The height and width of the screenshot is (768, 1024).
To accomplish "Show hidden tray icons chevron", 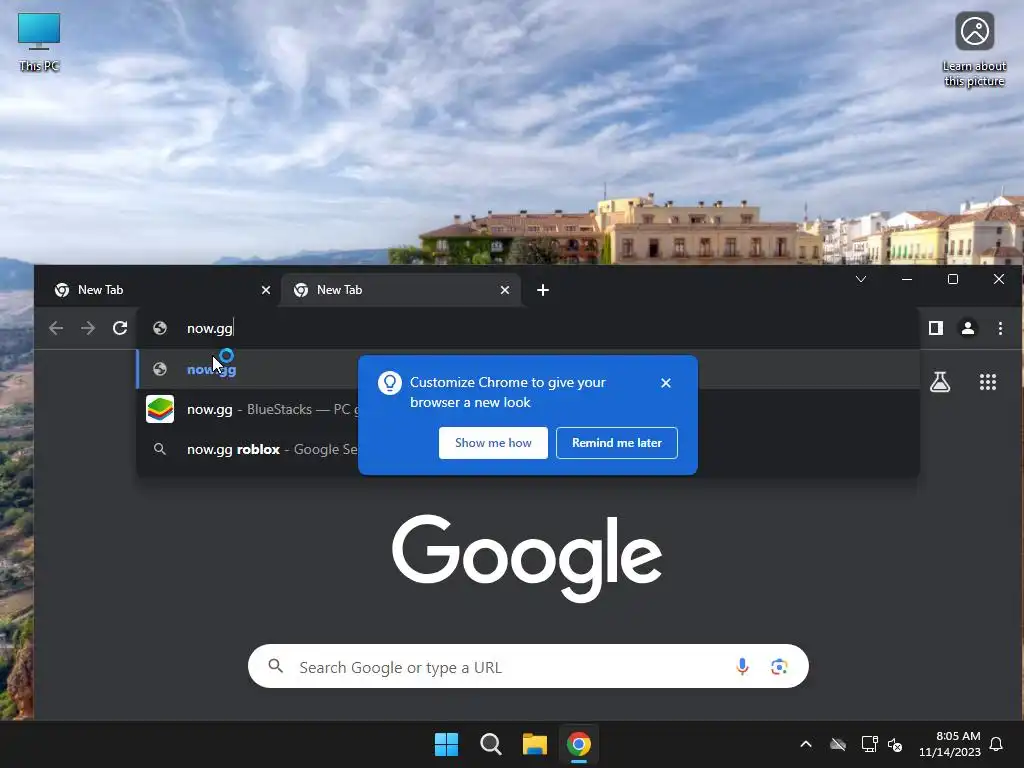I will [x=806, y=744].
